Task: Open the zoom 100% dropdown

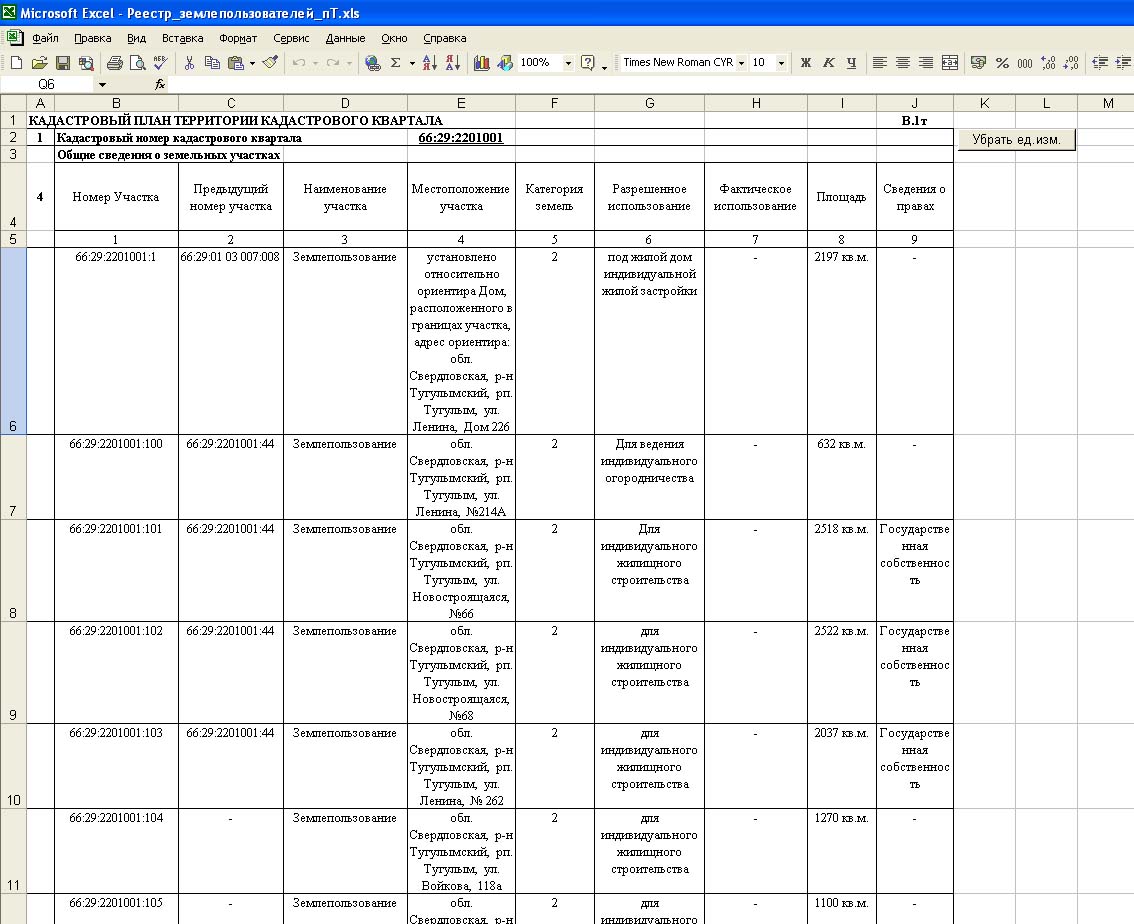Action: coord(568,63)
